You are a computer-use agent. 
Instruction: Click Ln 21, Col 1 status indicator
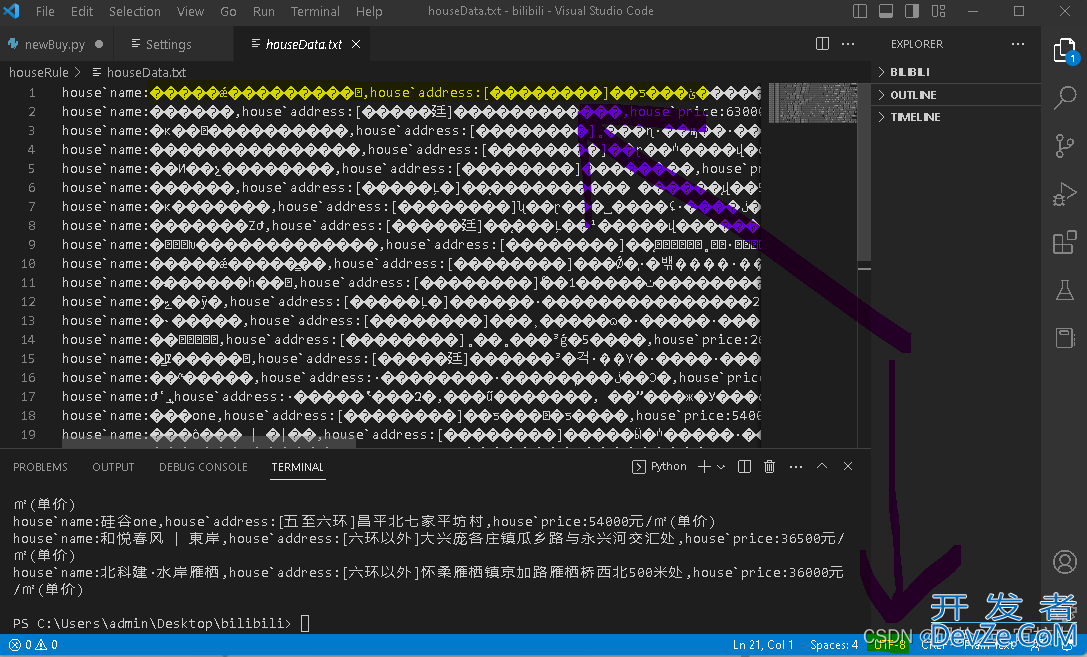(x=763, y=645)
